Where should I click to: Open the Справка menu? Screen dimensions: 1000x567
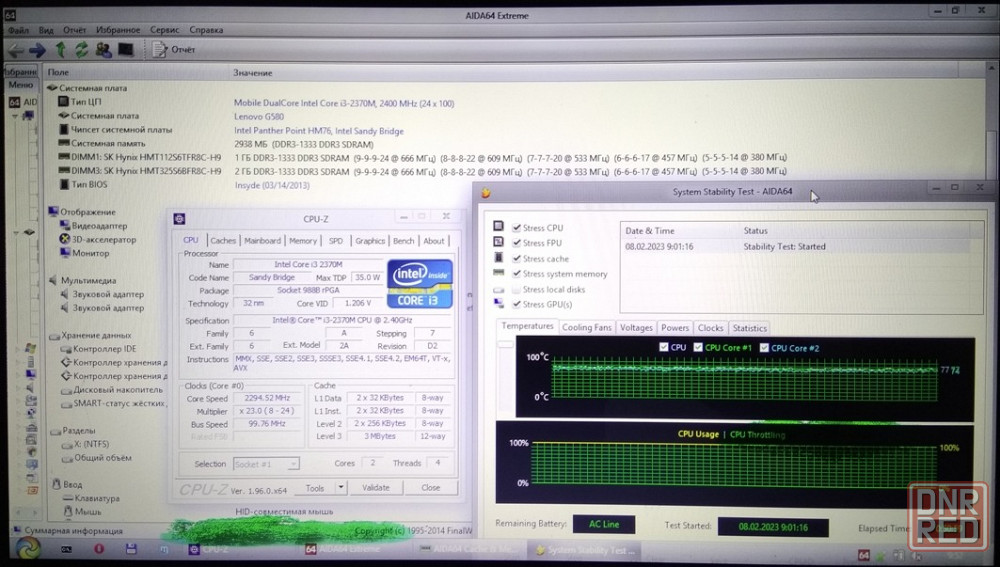point(206,30)
